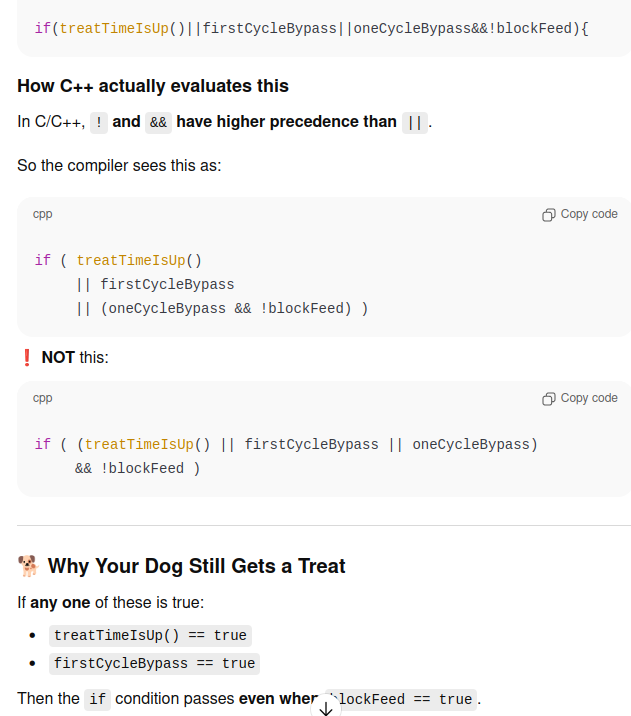Click the "treatTimeIsUp() == true" bullet item
The height and width of the screenshot is (716, 631).
(150, 635)
